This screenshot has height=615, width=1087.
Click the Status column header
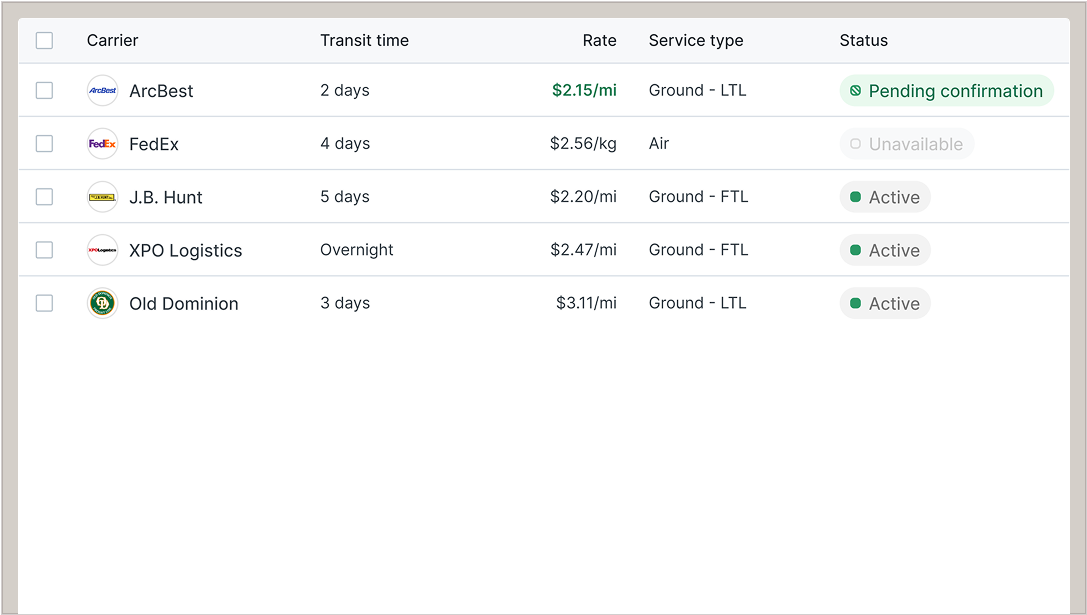click(x=863, y=41)
